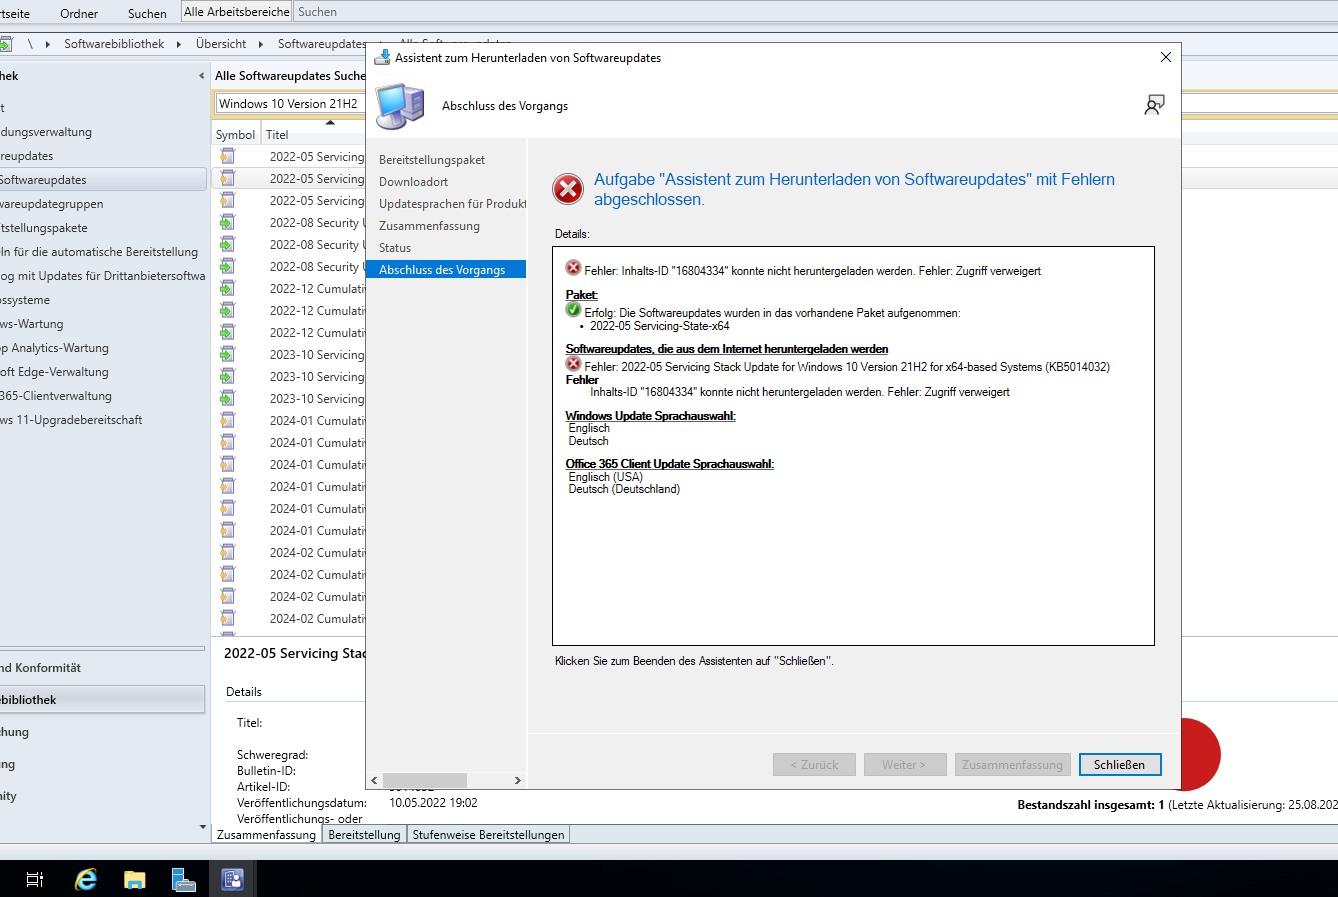Click the green navigation arrow in the breadcrumb bar
The width and height of the screenshot is (1338, 897).
pos(9,44)
